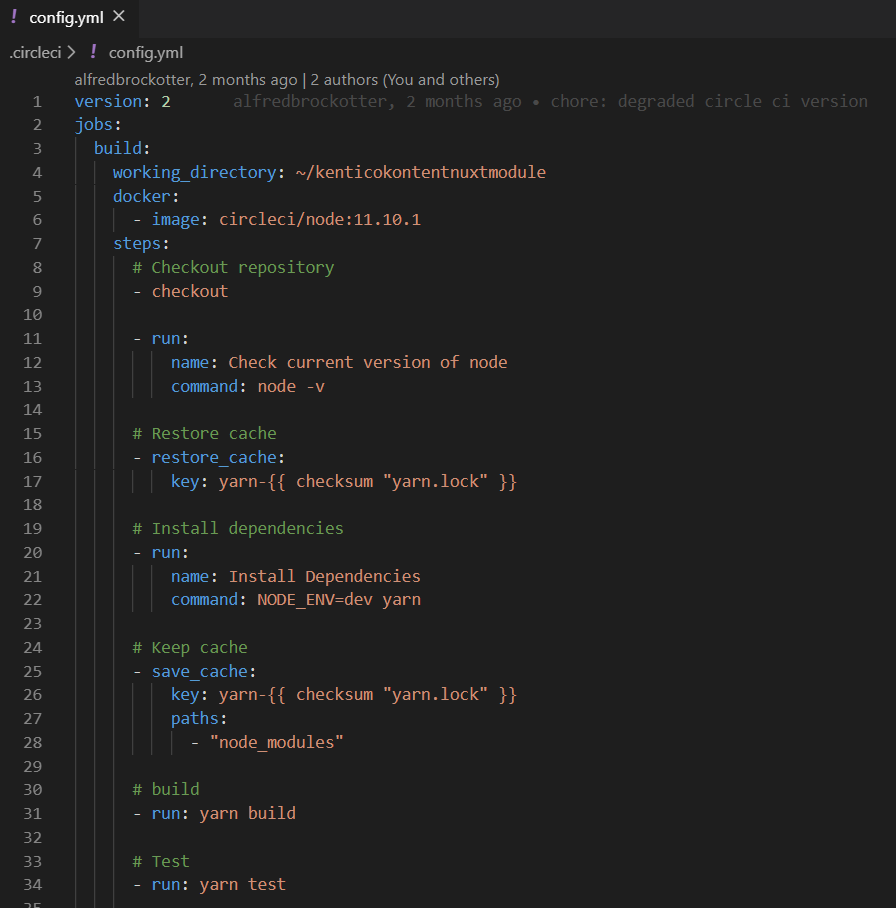
Task: Click the 'node -v' command value
Action: pyautogui.click(x=291, y=386)
